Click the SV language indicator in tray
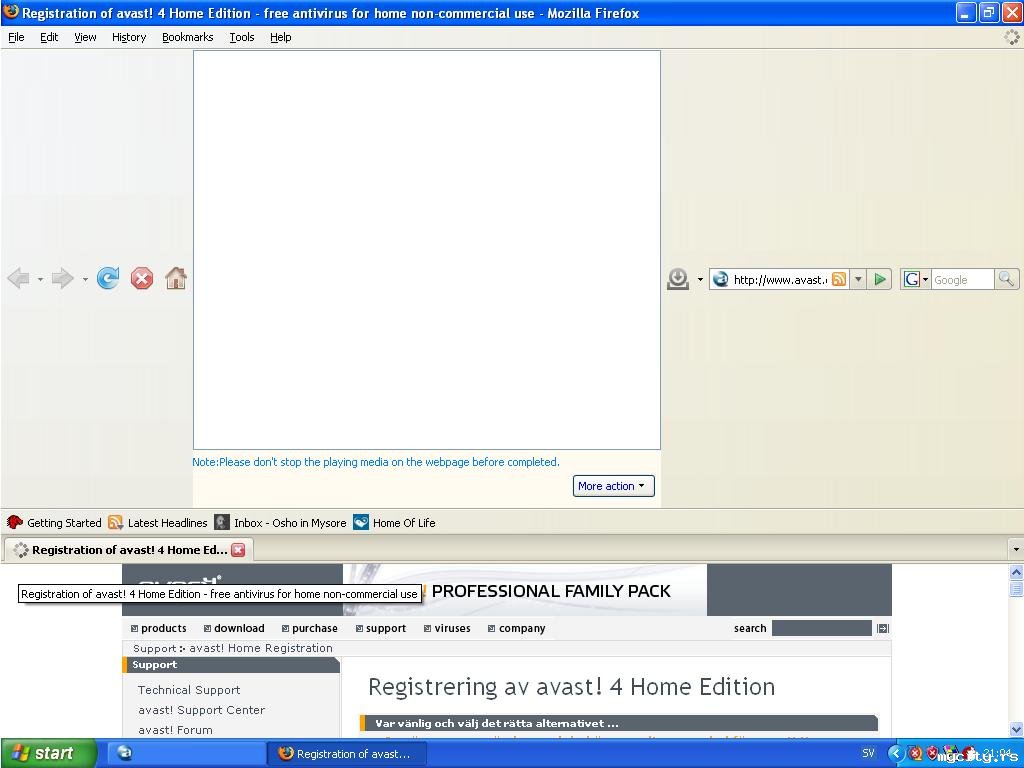The width and height of the screenshot is (1024, 768). coord(868,753)
